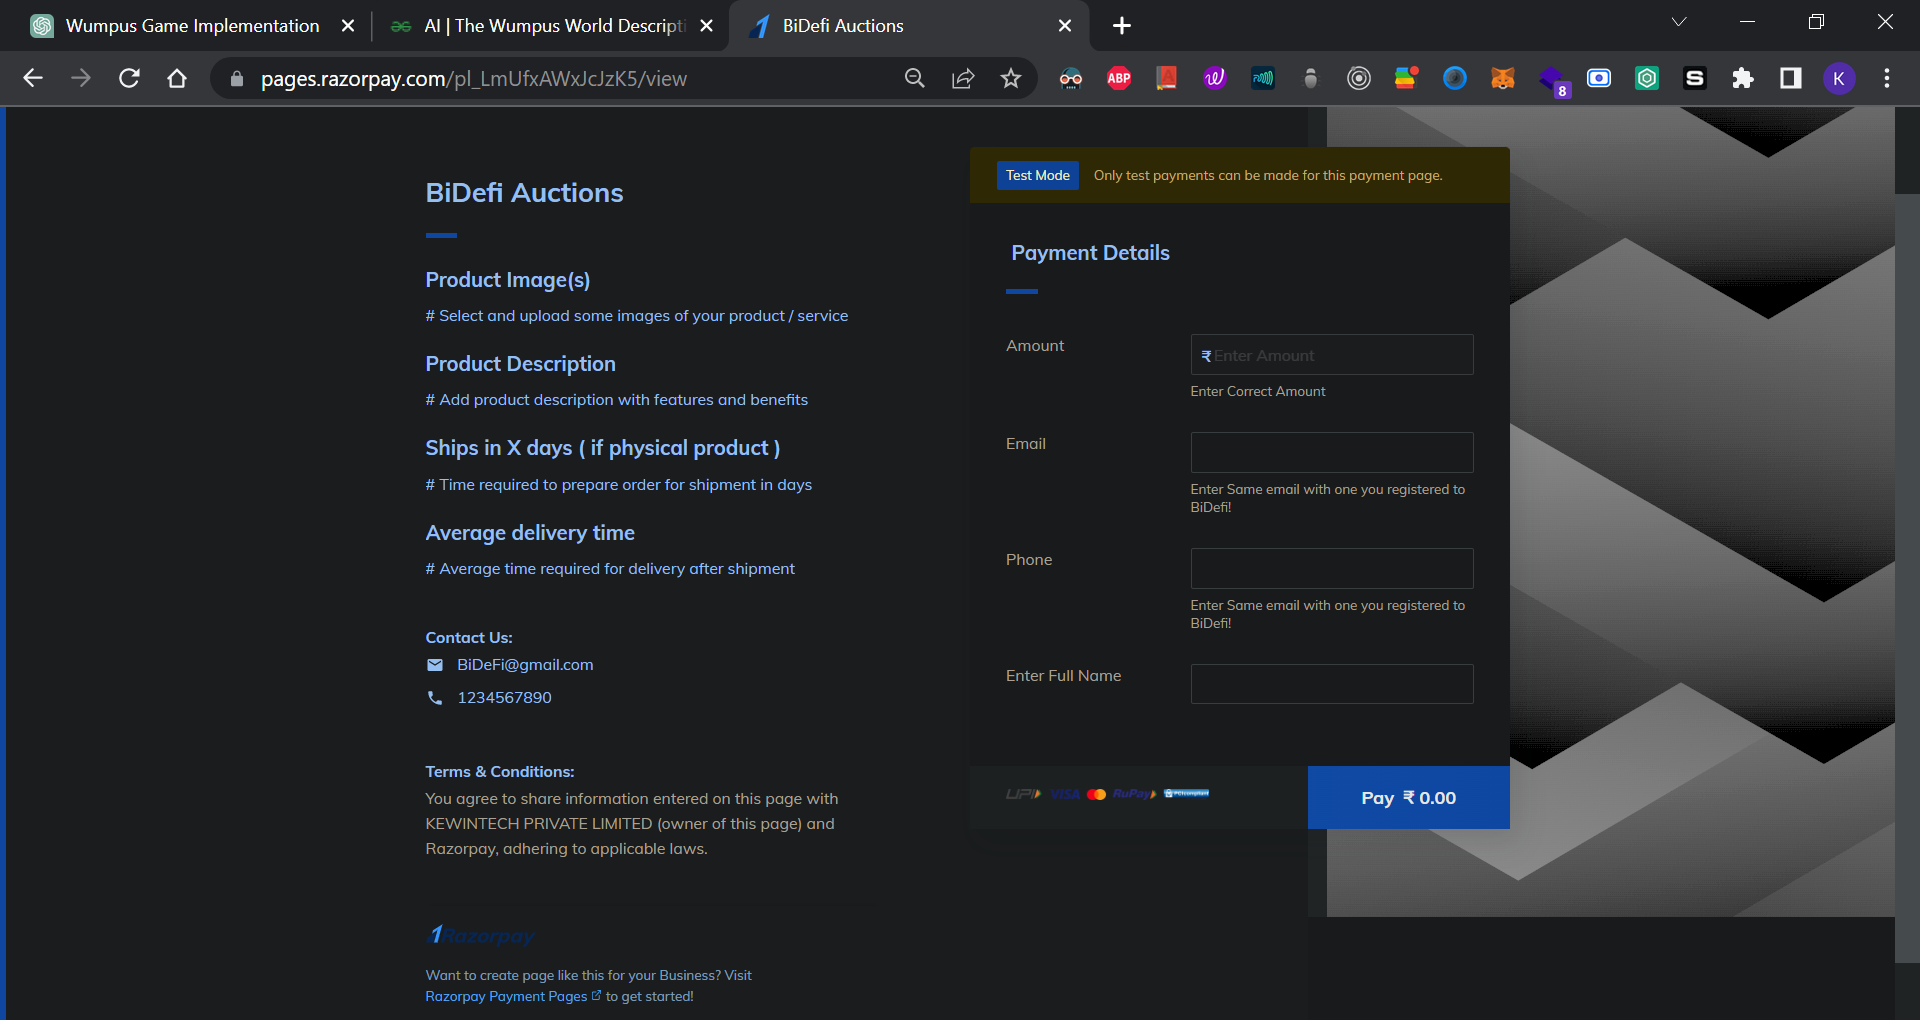Viewport: 1920px width, 1020px height.
Task: Click the Product Image(s) heading
Action: pyautogui.click(x=508, y=280)
